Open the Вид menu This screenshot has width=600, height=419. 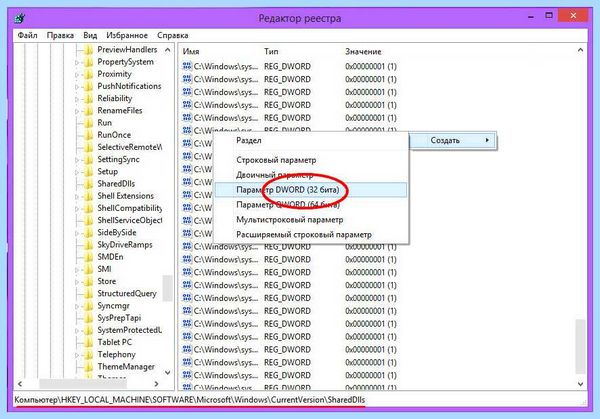[90, 35]
